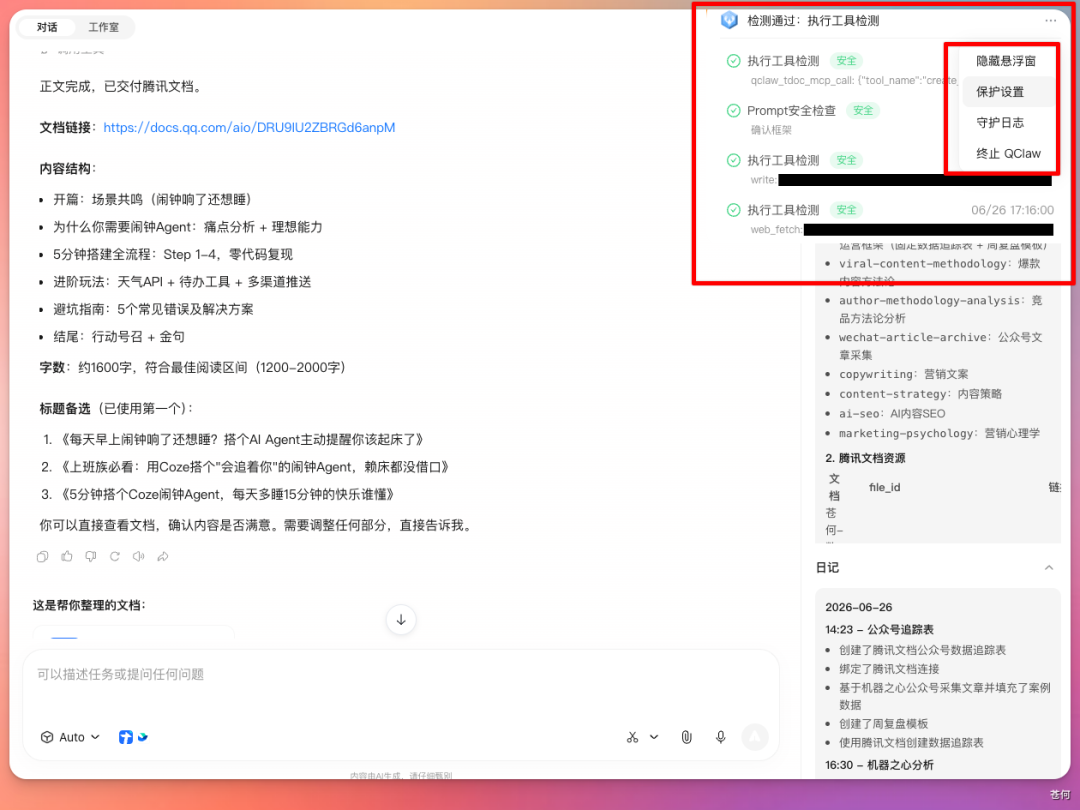Click the wechat-article-archive list item

coord(940,346)
